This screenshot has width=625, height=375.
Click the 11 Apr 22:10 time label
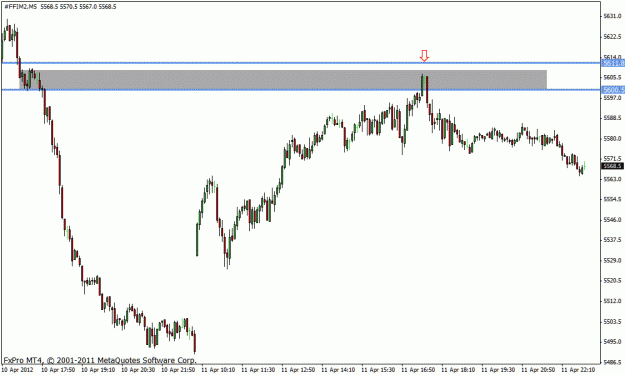pyautogui.click(x=578, y=370)
